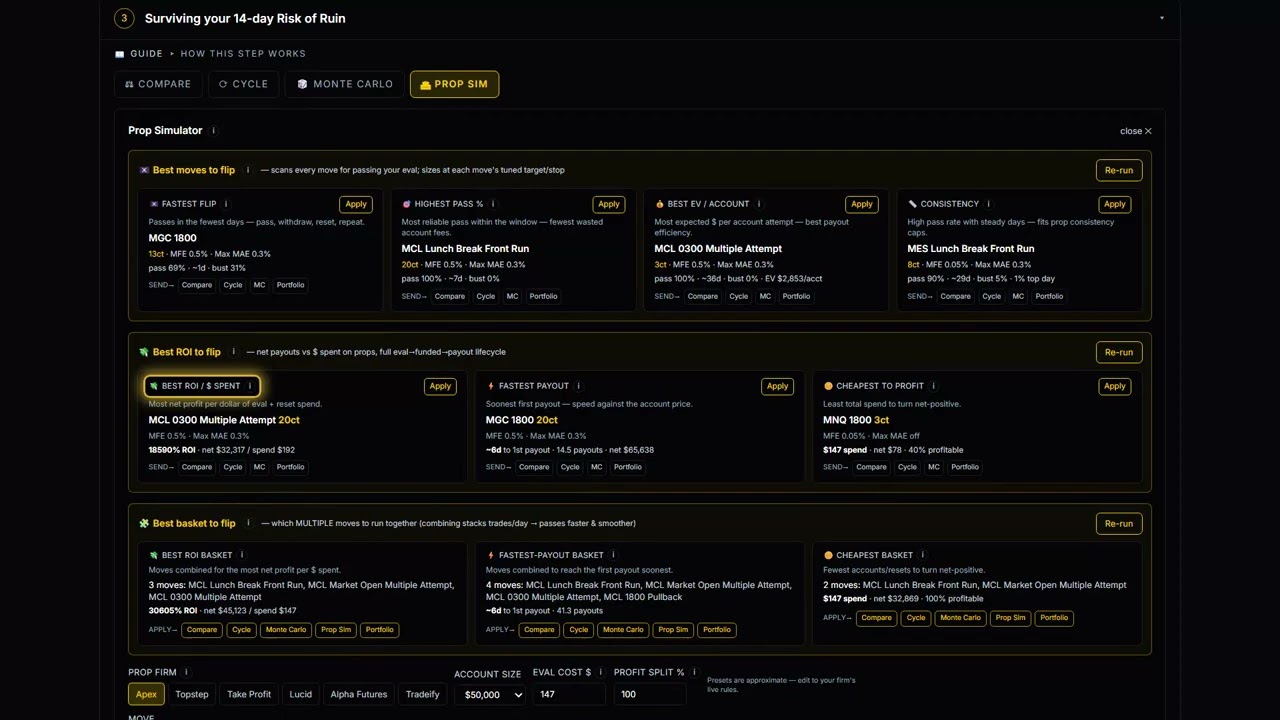Send HIGHEST PASS % move to Cycle
Screen dimensions: 1280x720
[x=486, y=296]
